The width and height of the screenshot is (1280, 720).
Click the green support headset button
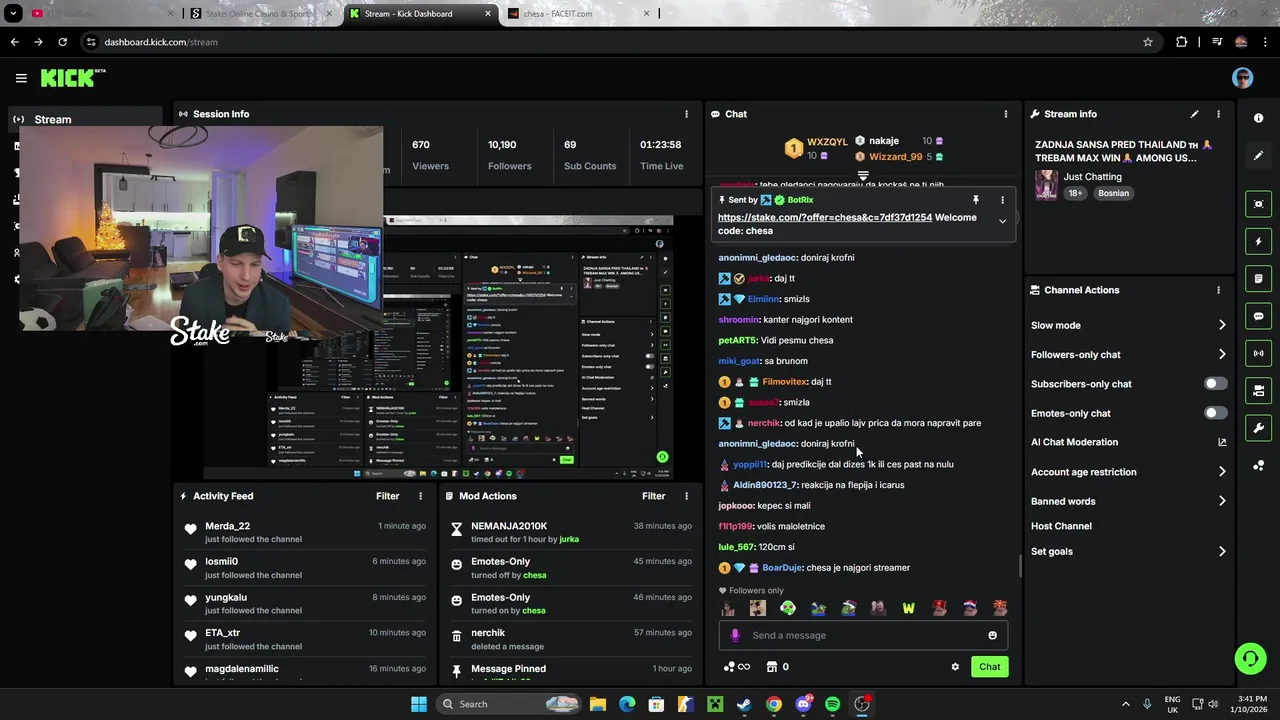pos(1250,658)
